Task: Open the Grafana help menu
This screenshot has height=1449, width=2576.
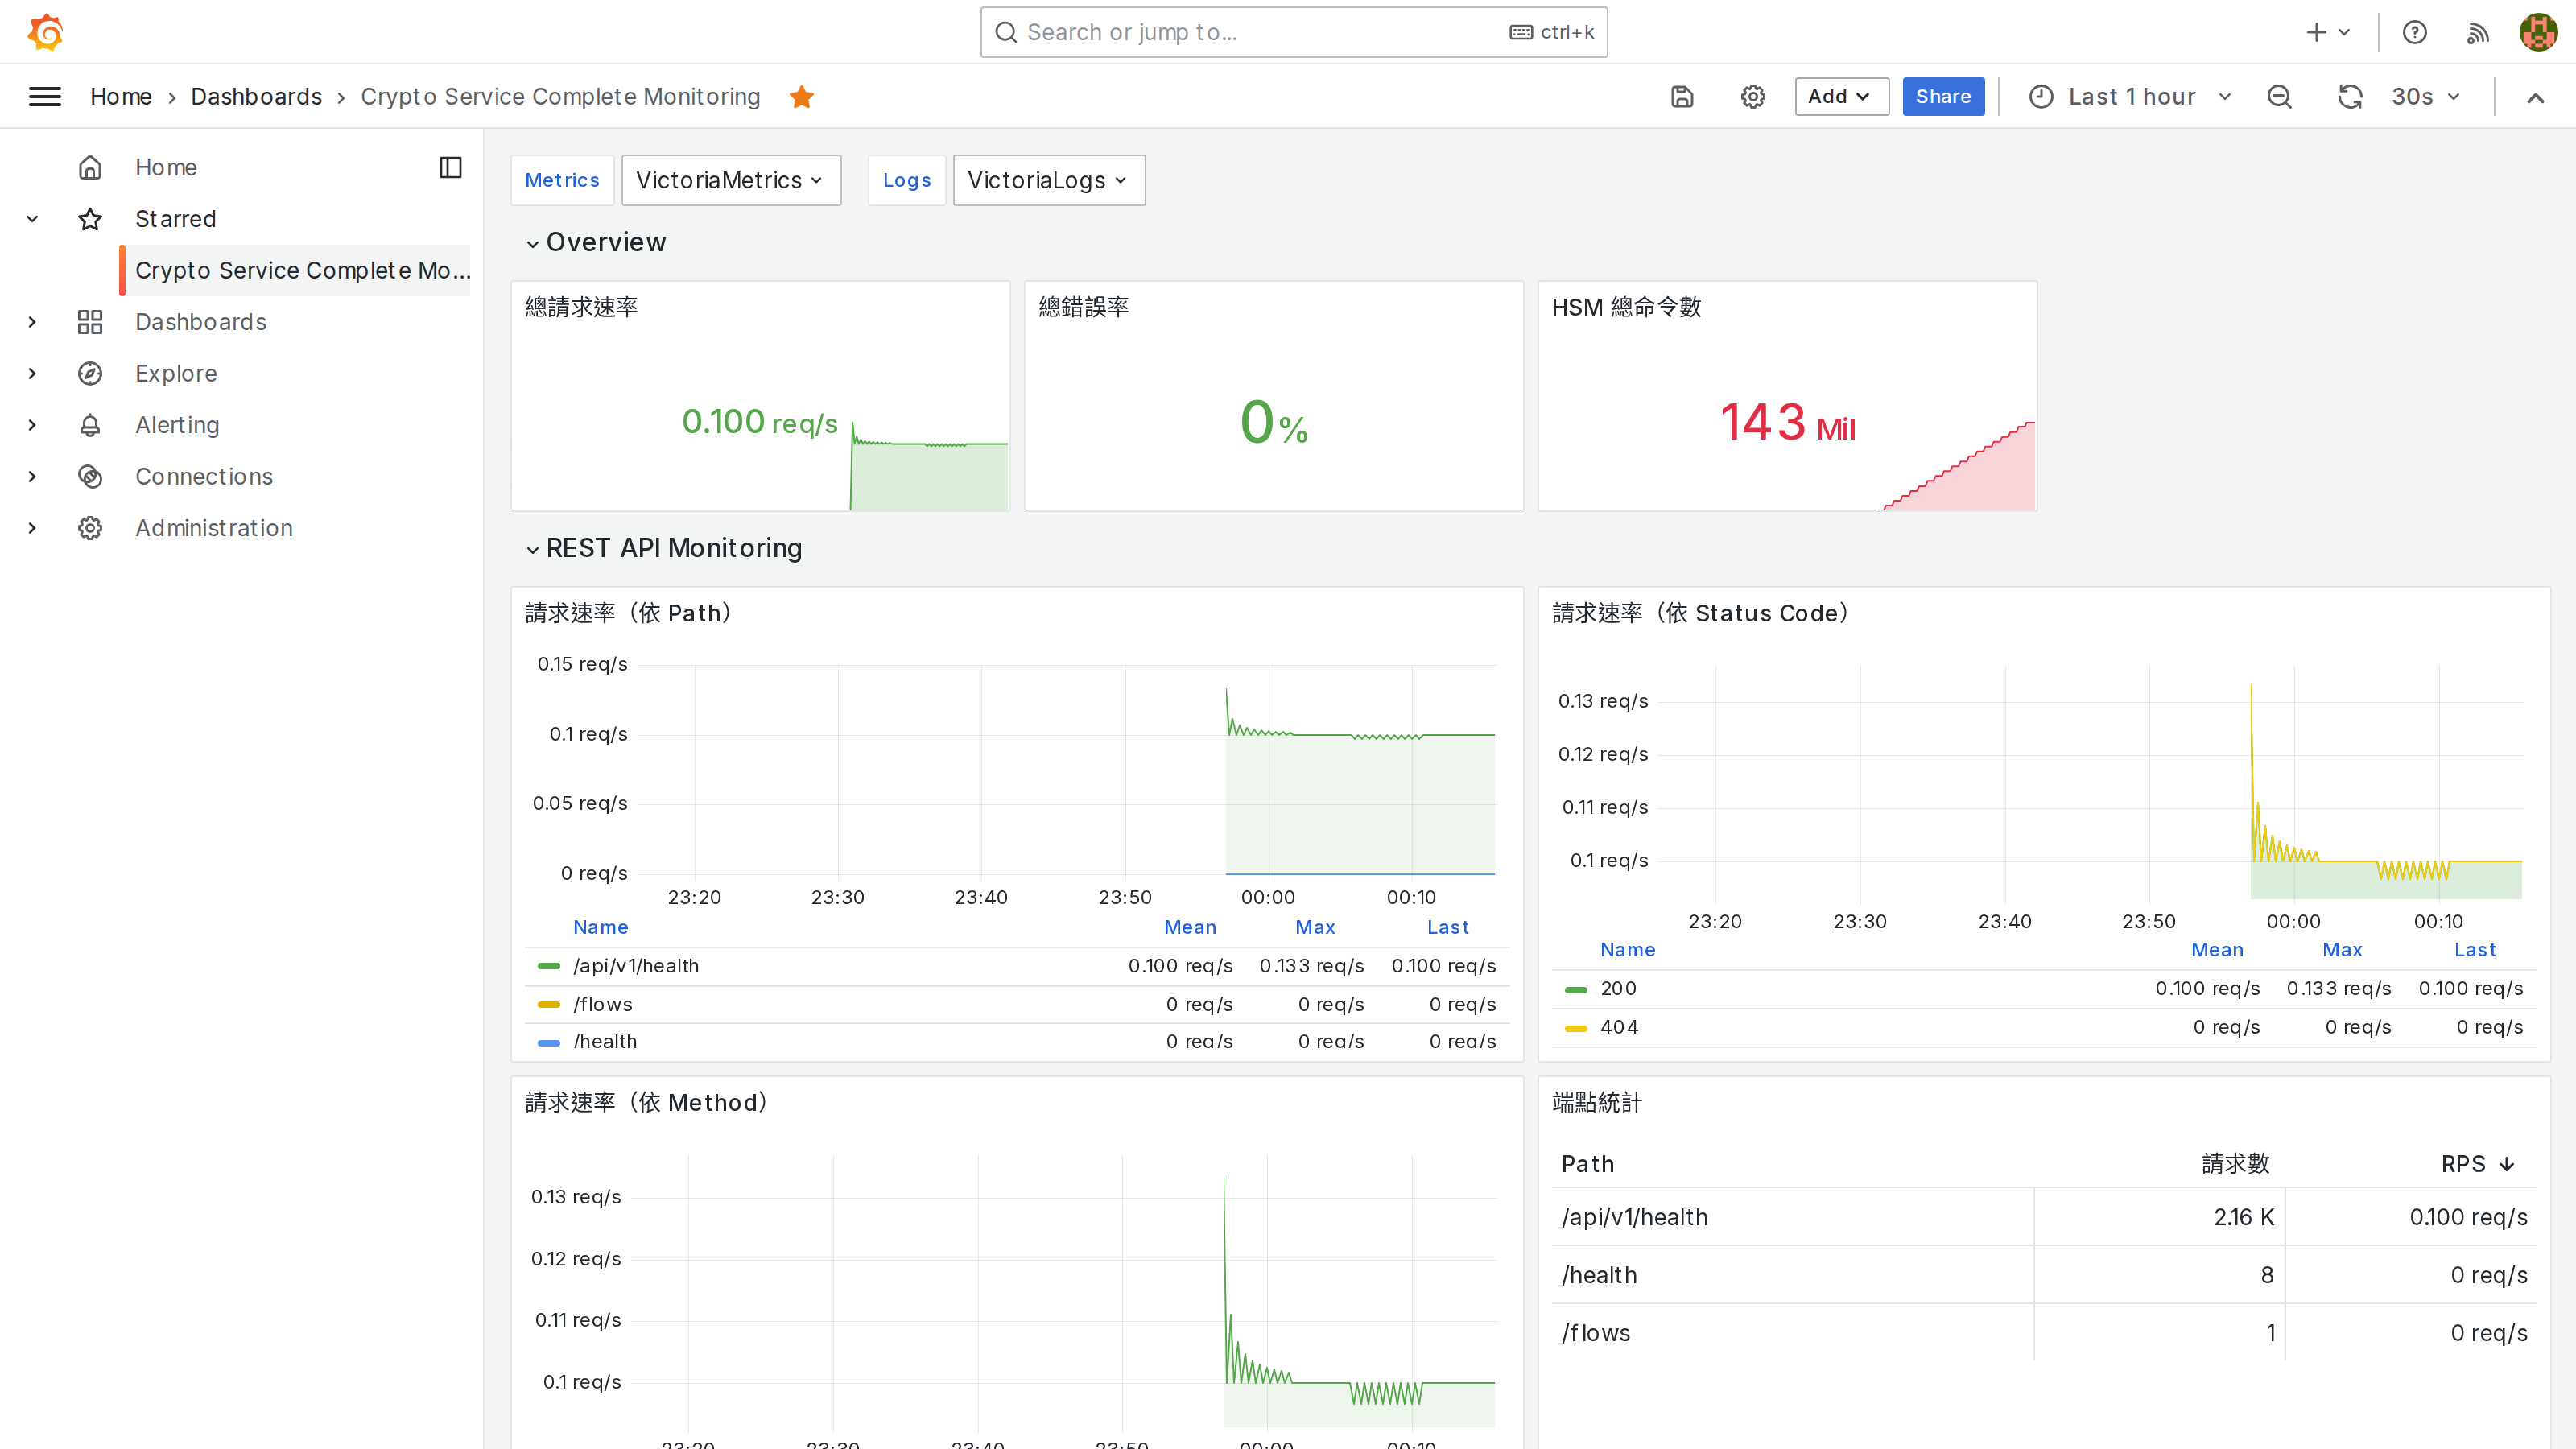Action: (2415, 31)
